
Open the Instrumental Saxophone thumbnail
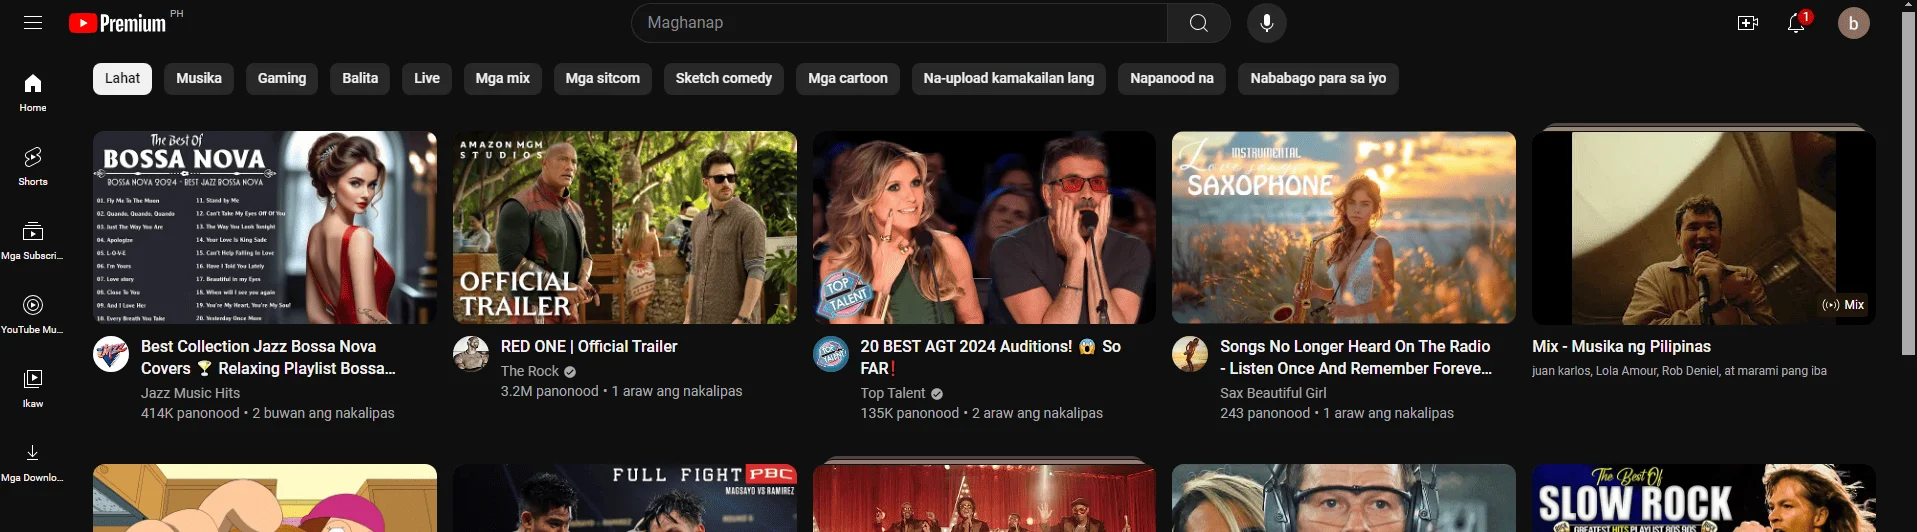1344,227
